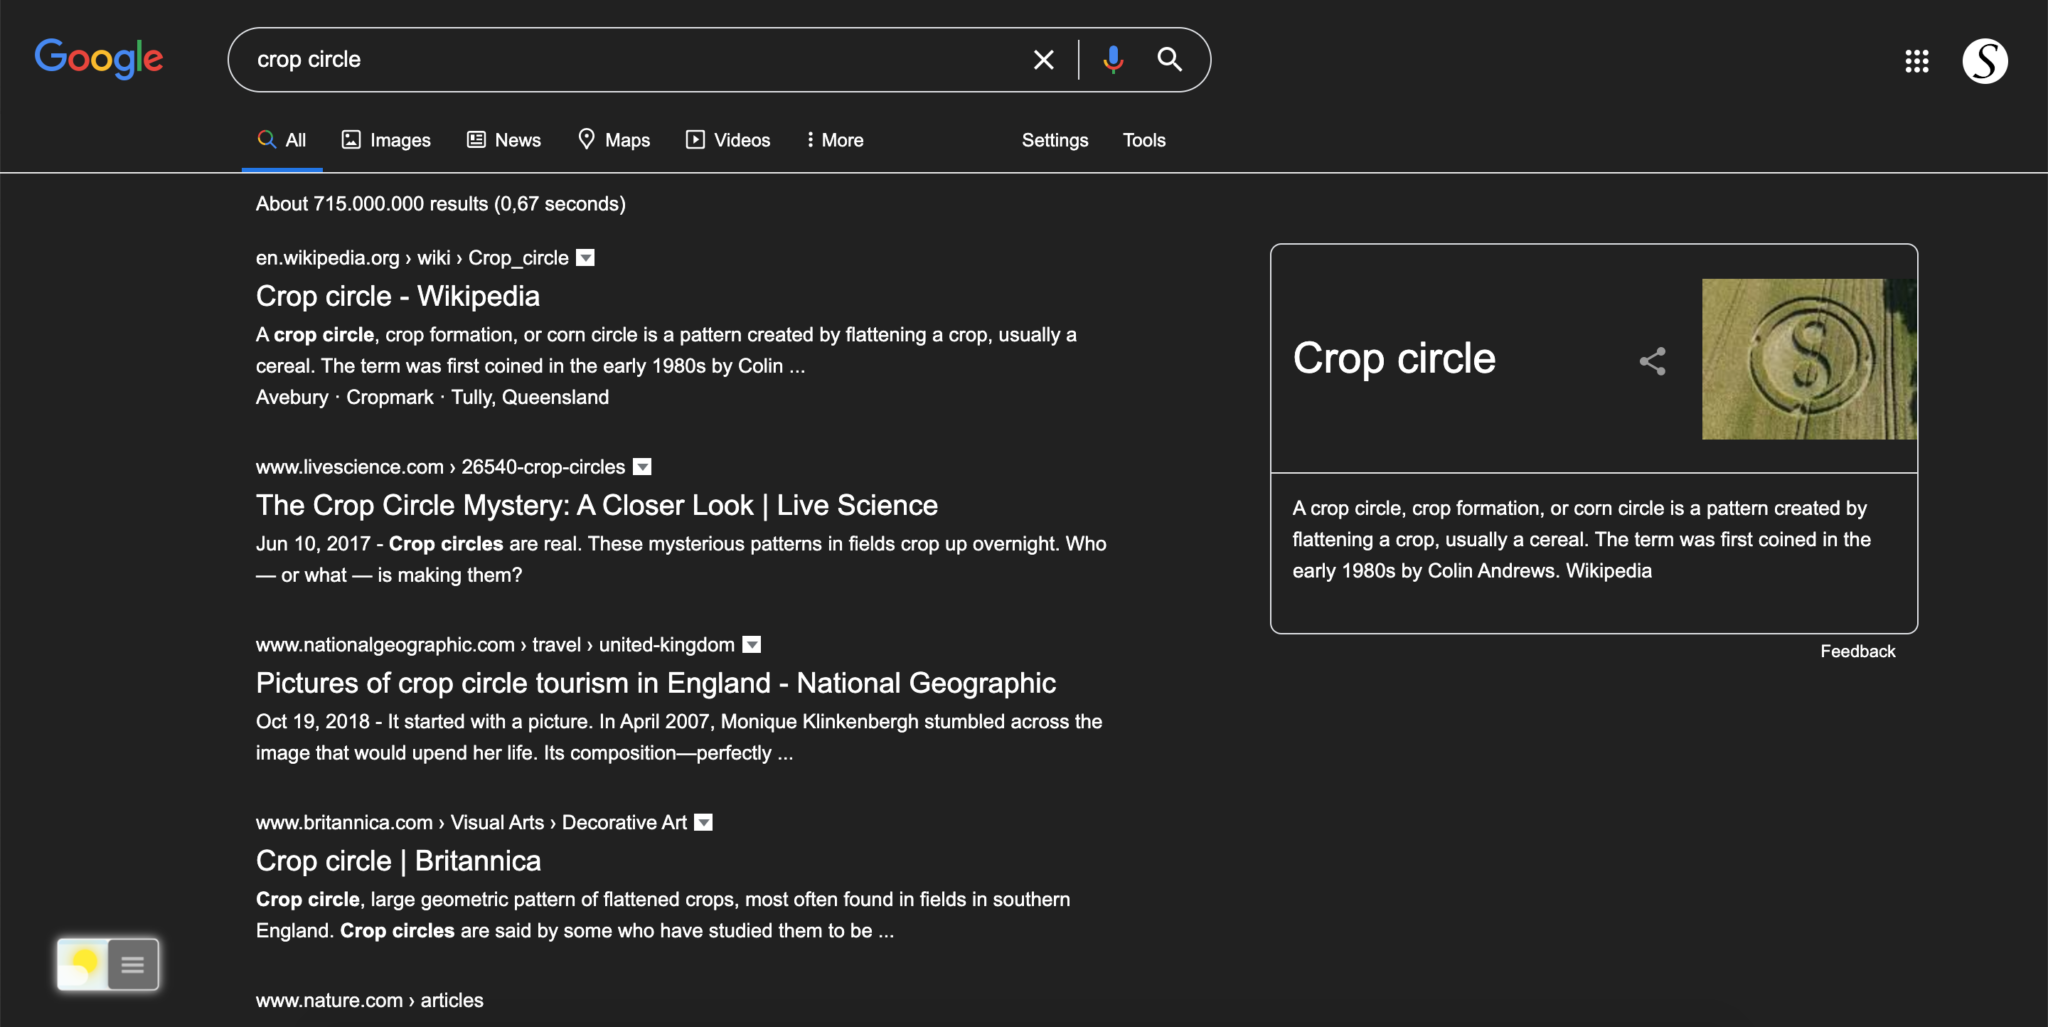Screen dimensions: 2048x1027
Task: Open the dropdown beside the Live Science URL
Action: coord(642,466)
